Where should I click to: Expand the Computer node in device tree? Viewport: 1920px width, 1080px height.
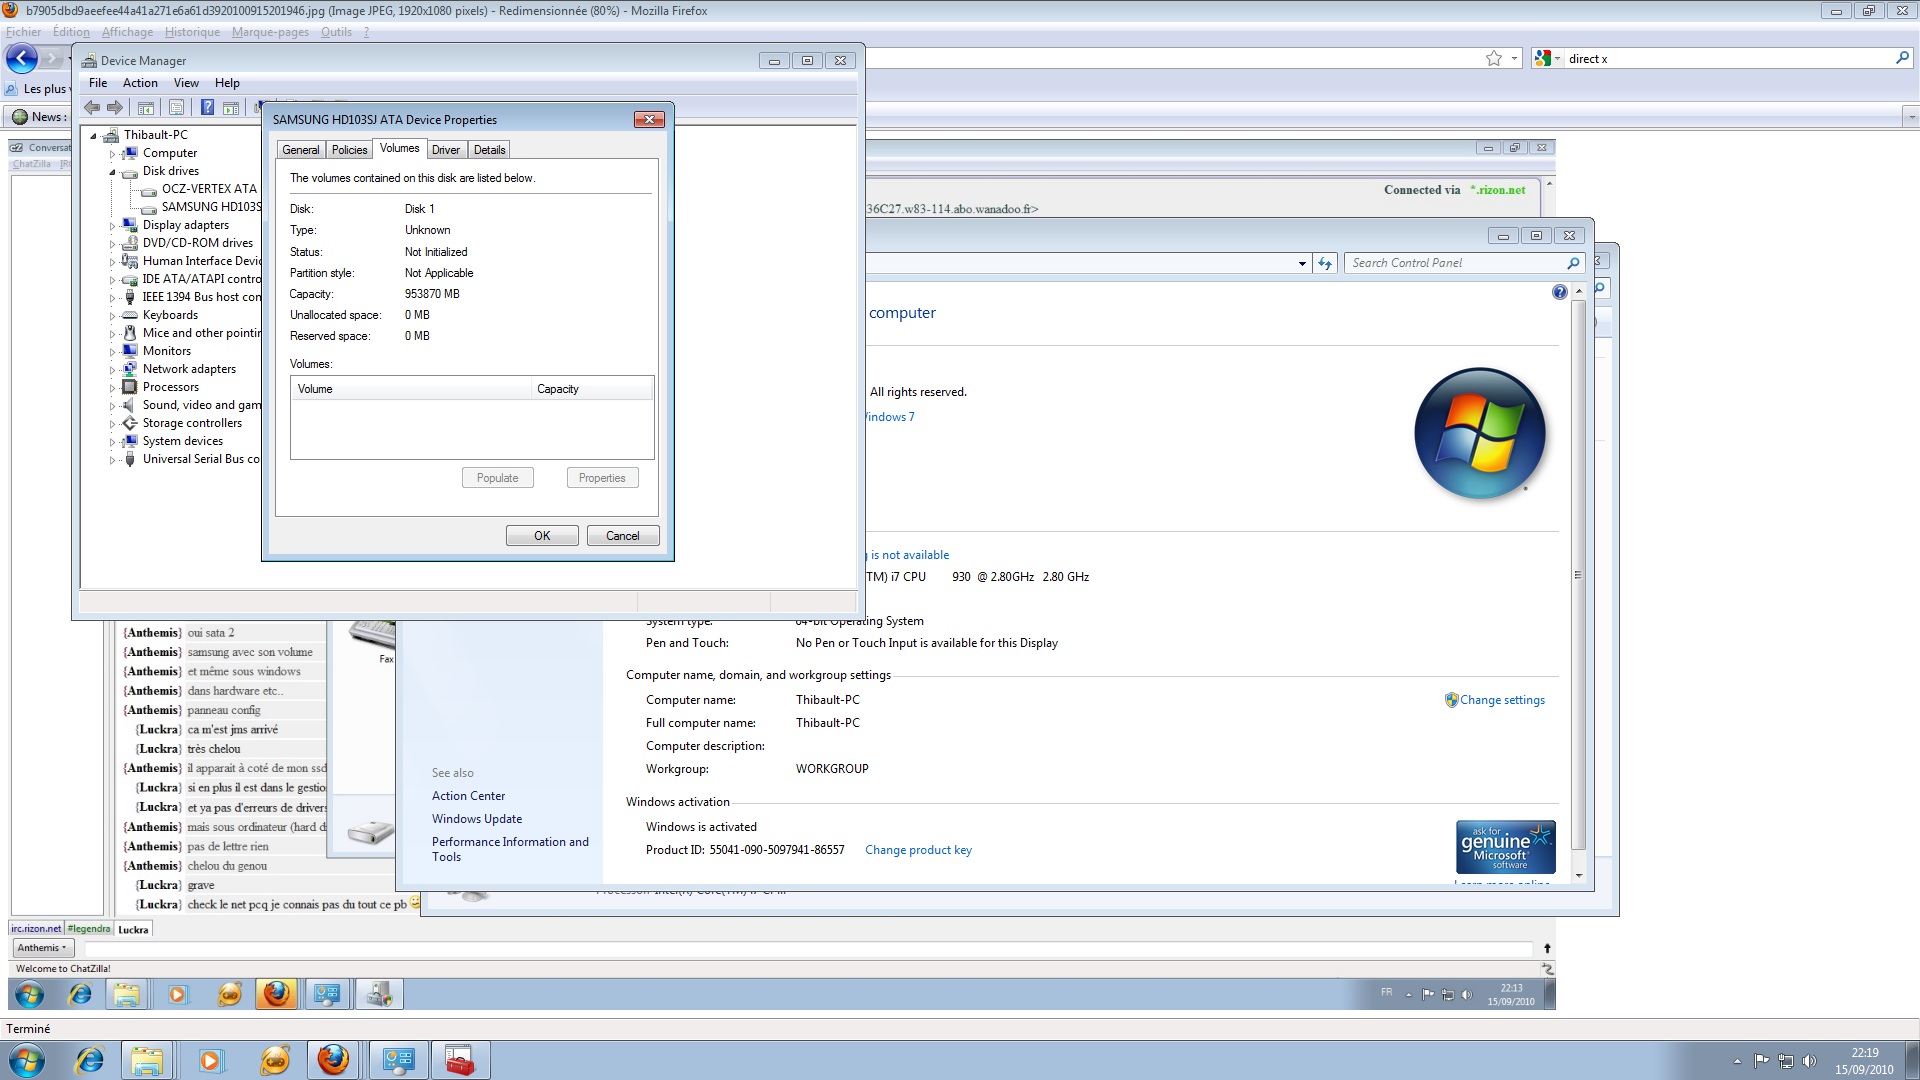tap(112, 154)
